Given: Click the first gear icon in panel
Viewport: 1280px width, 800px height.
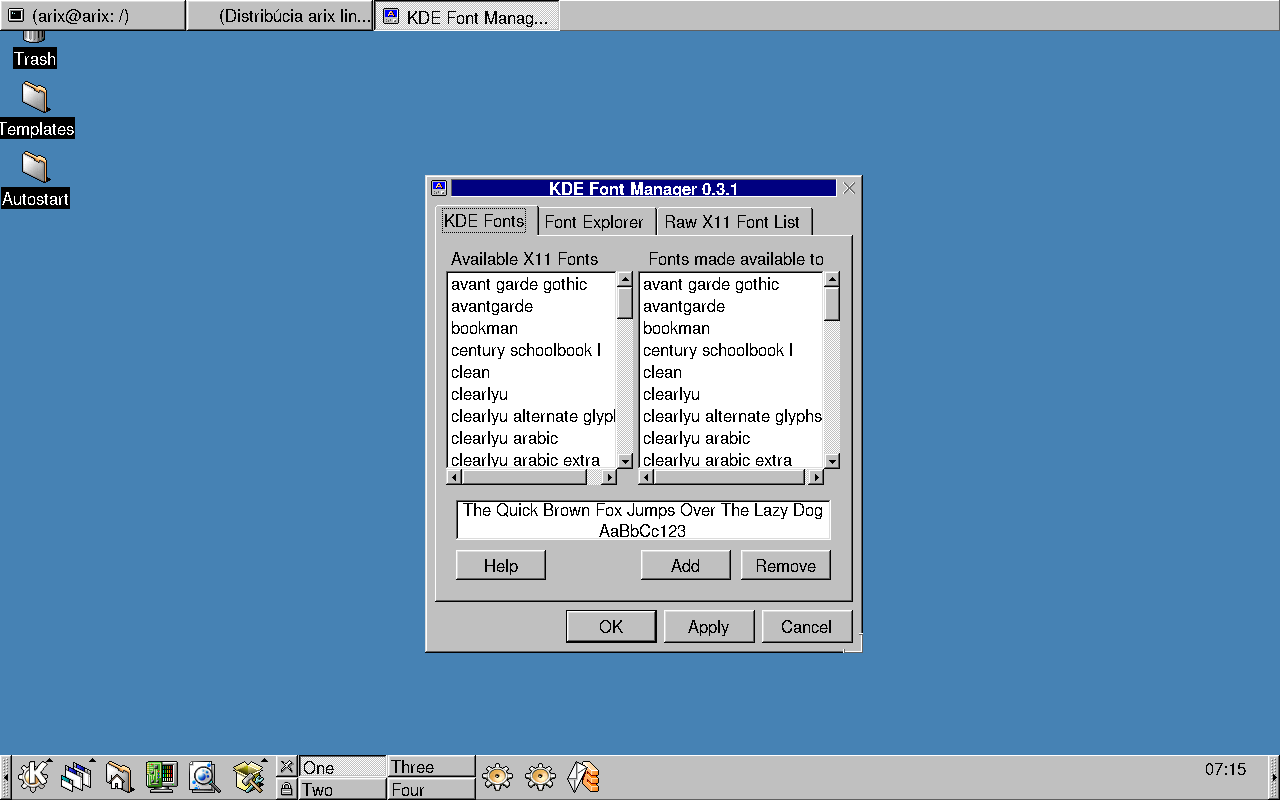Looking at the screenshot, I should point(497,775).
